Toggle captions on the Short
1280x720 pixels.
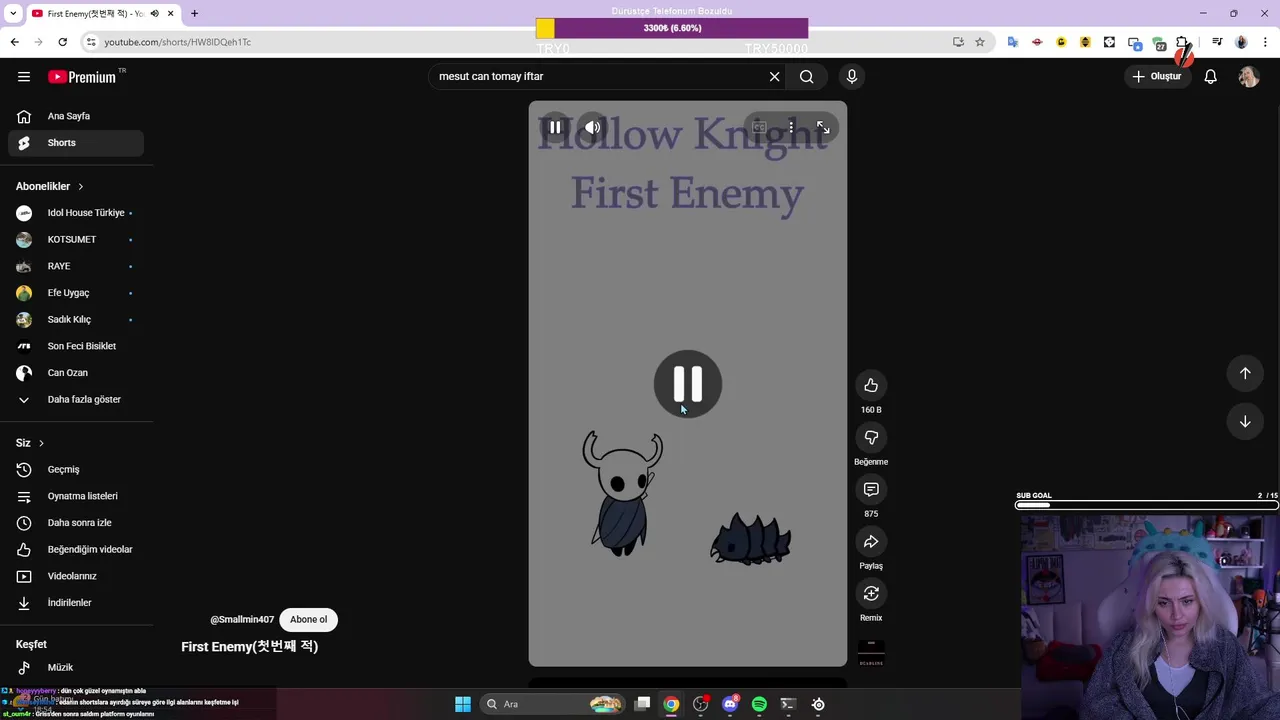click(x=759, y=127)
